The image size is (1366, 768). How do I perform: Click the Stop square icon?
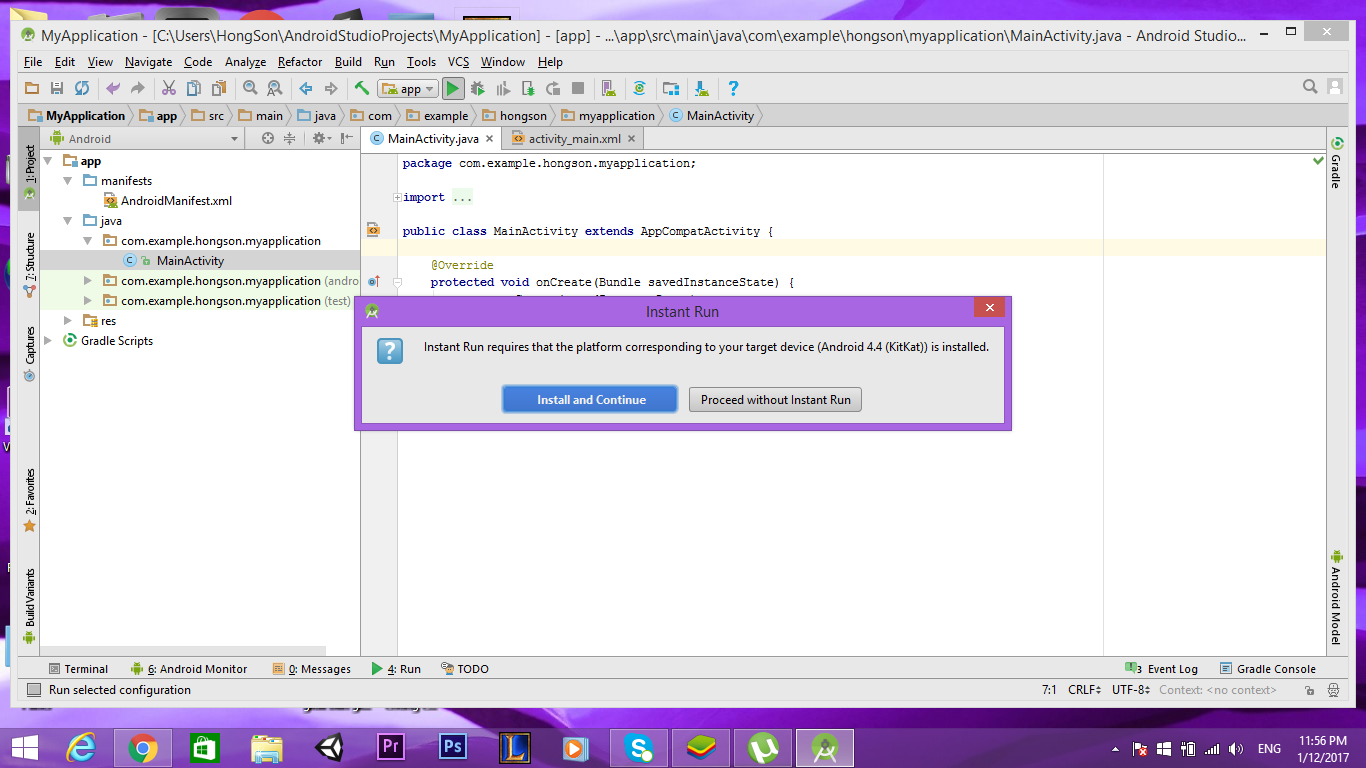click(578, 88)
